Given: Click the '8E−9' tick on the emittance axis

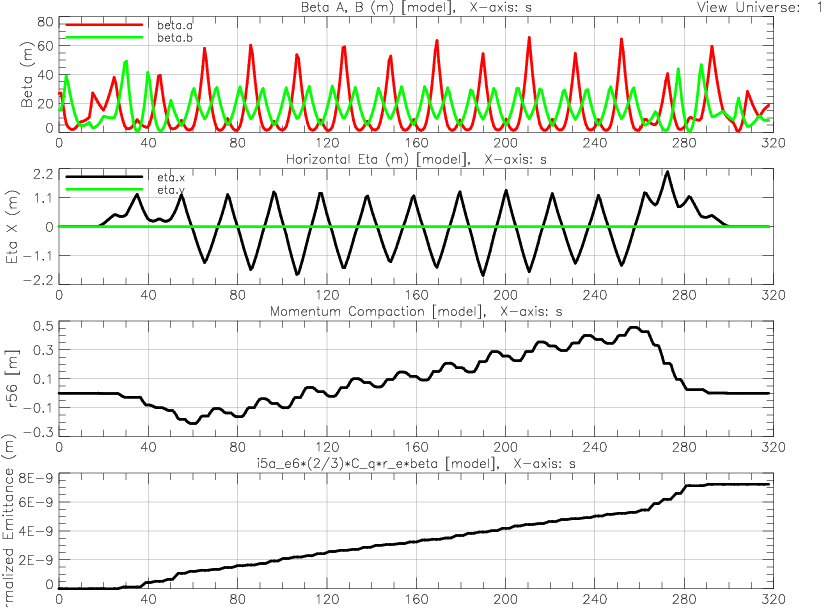Looking at the screenshot, I should [36, 478].
